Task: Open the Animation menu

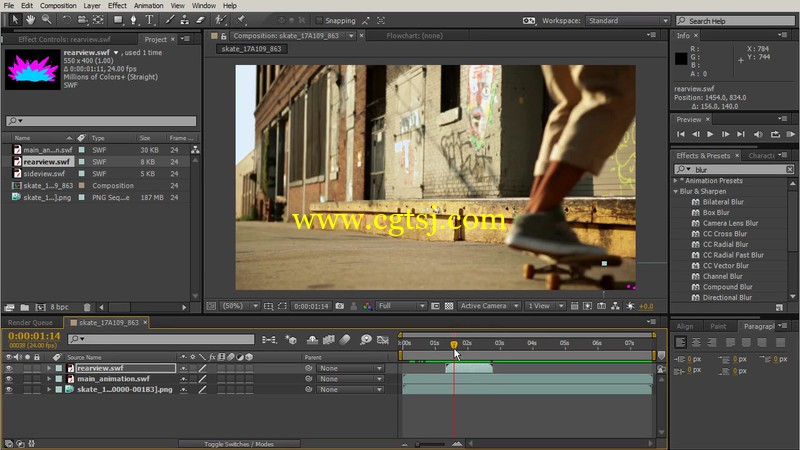Action: click(148, 6)
